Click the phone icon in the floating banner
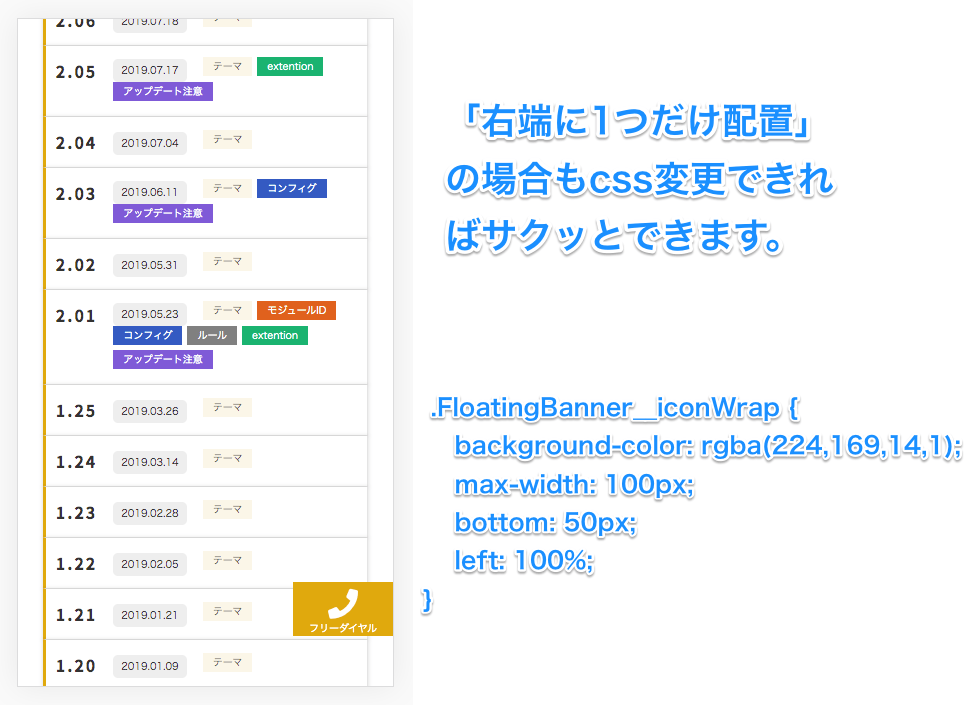Image resolution: width=973 pixels, height=705 pixels. 343,604
